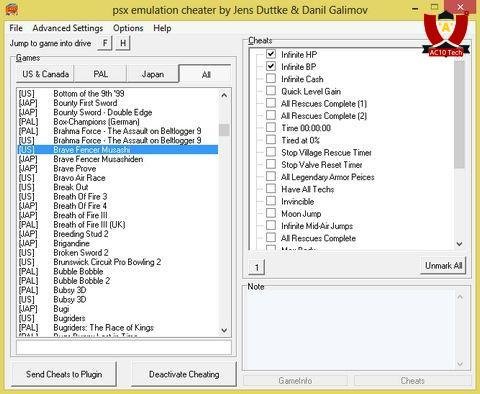The width and height of the screenshot is (480, 394).
Task: Select Breath Of Fire 4
Action: [118, 206]
